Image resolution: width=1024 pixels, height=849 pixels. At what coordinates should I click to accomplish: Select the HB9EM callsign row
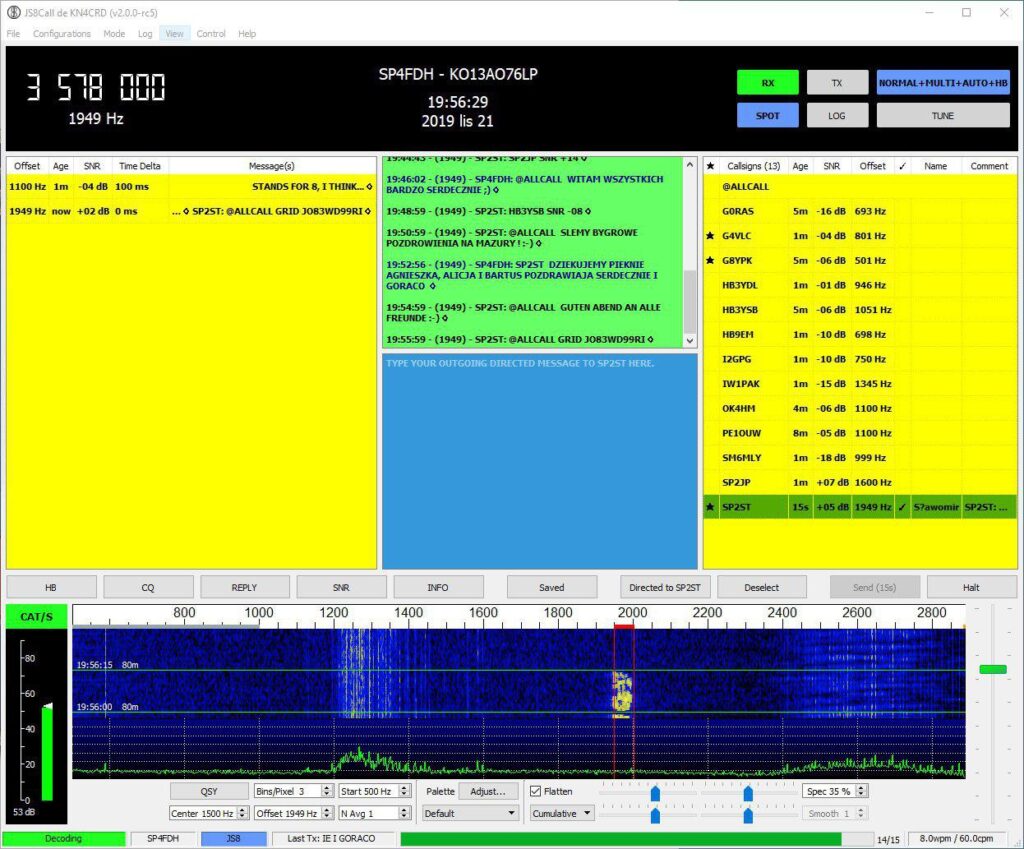click(859, 334)
